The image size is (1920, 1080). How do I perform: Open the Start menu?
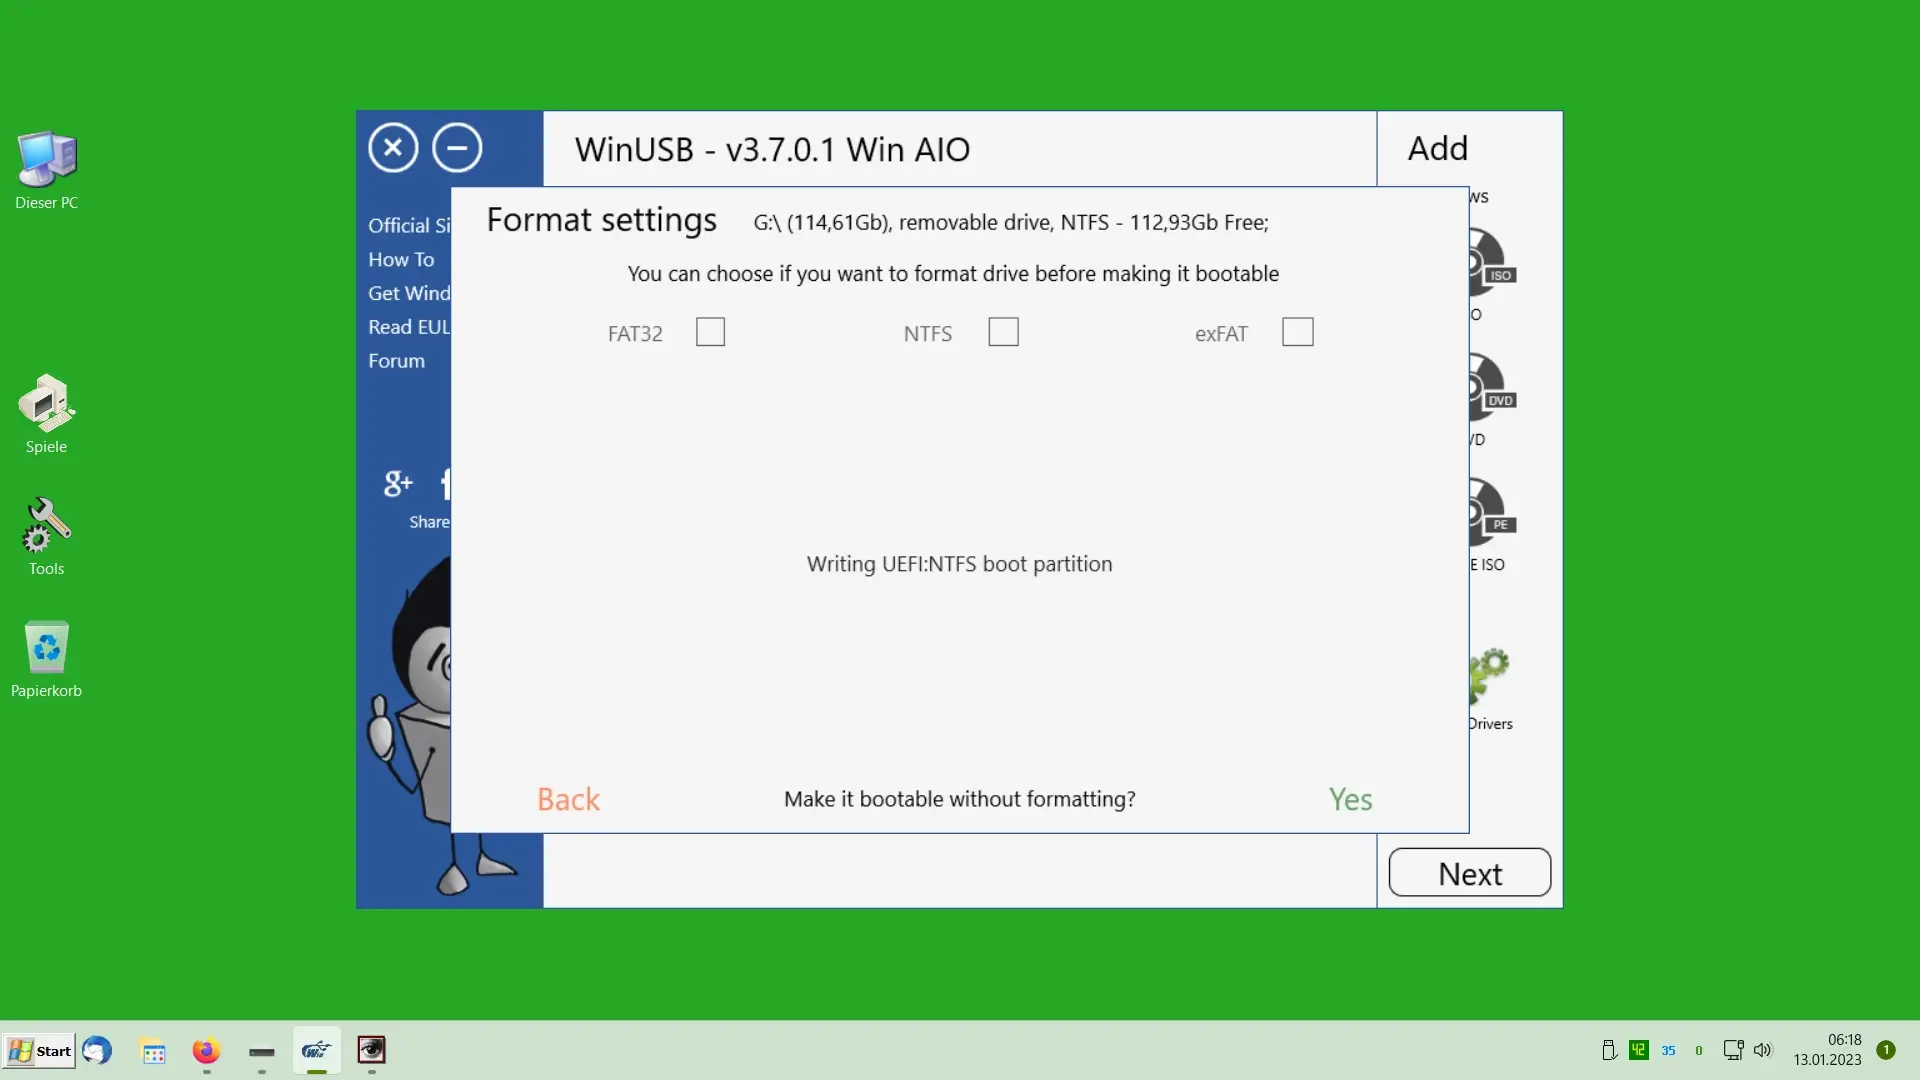click(39, 1051)
